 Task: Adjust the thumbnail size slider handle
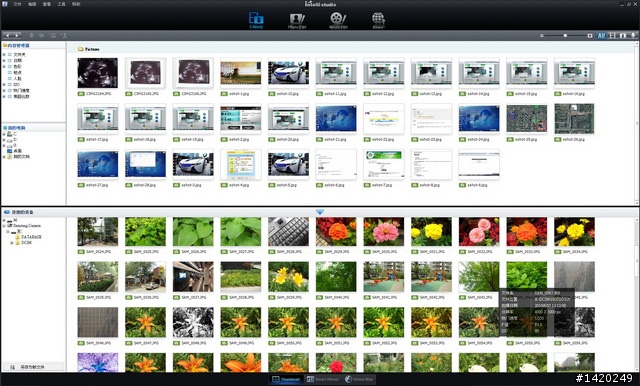565,35
